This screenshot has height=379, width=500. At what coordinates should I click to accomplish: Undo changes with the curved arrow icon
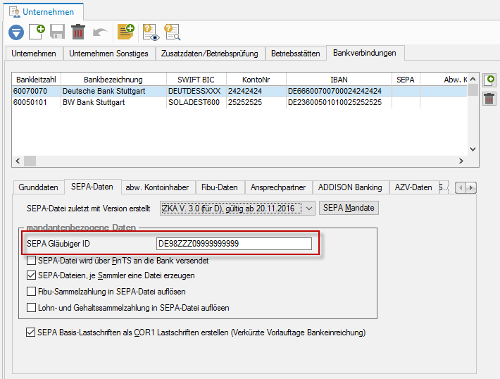click(x=100, y=32)
